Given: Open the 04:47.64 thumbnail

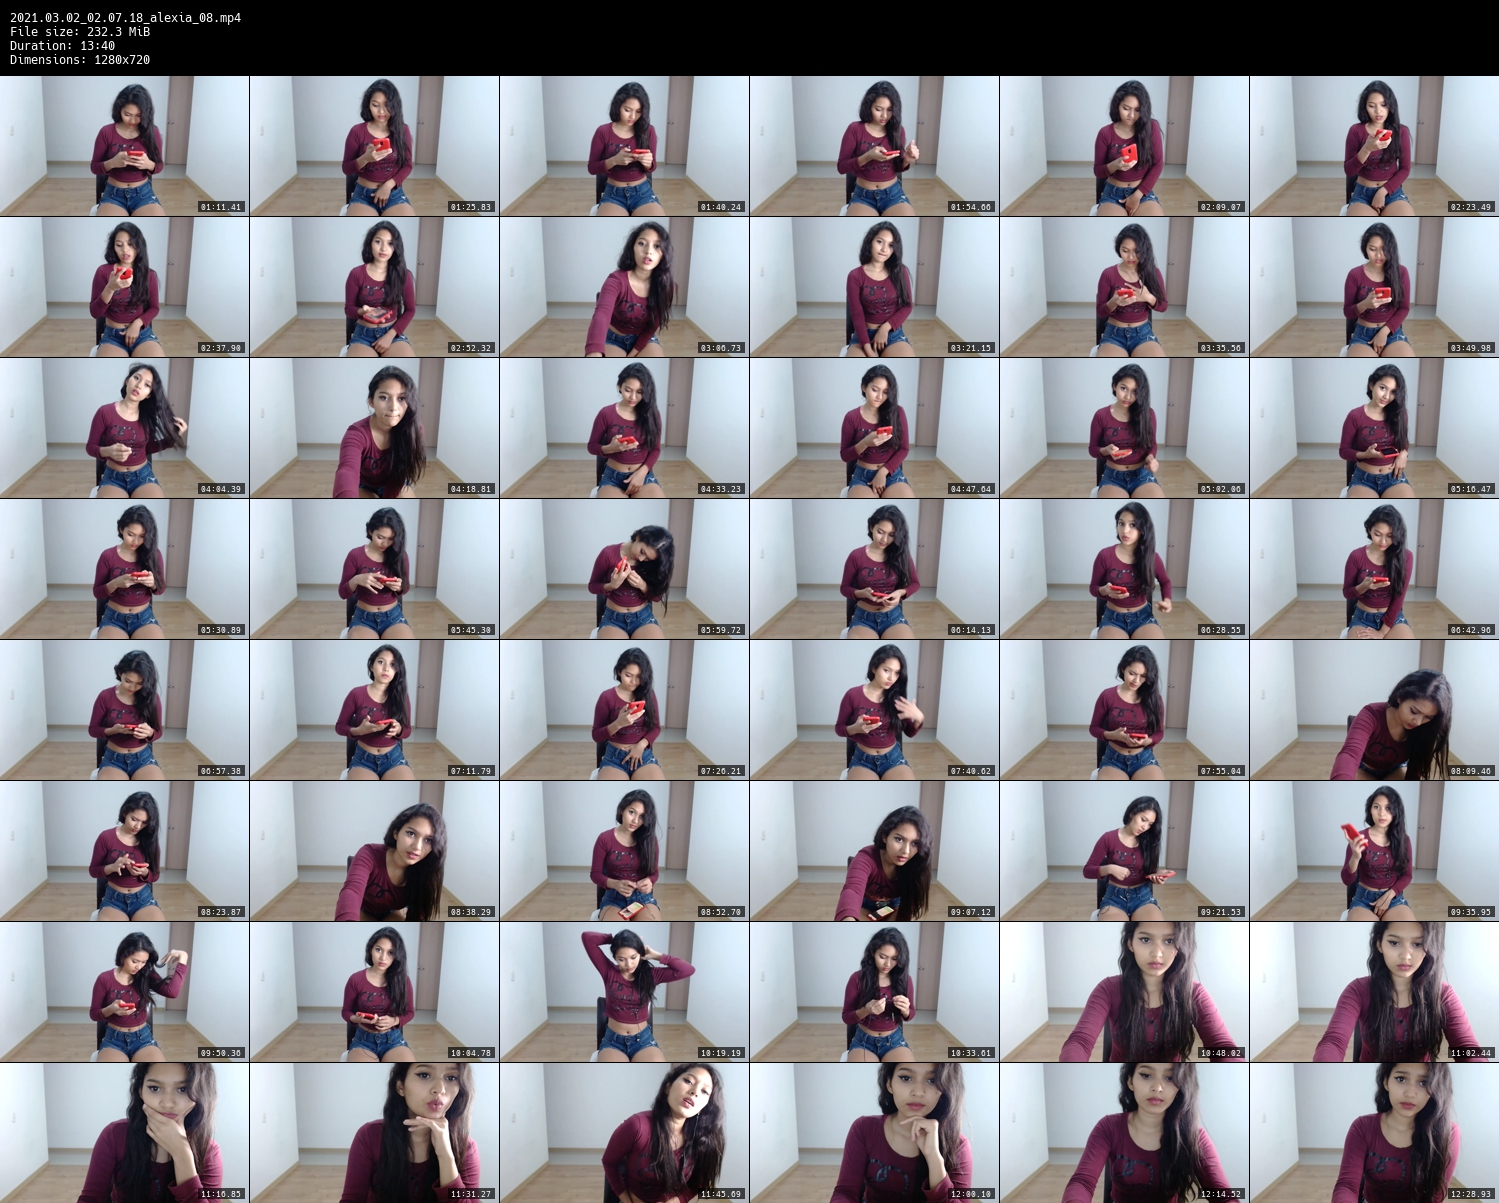Looking at the screenshot, I should click(x=874, y=428).
